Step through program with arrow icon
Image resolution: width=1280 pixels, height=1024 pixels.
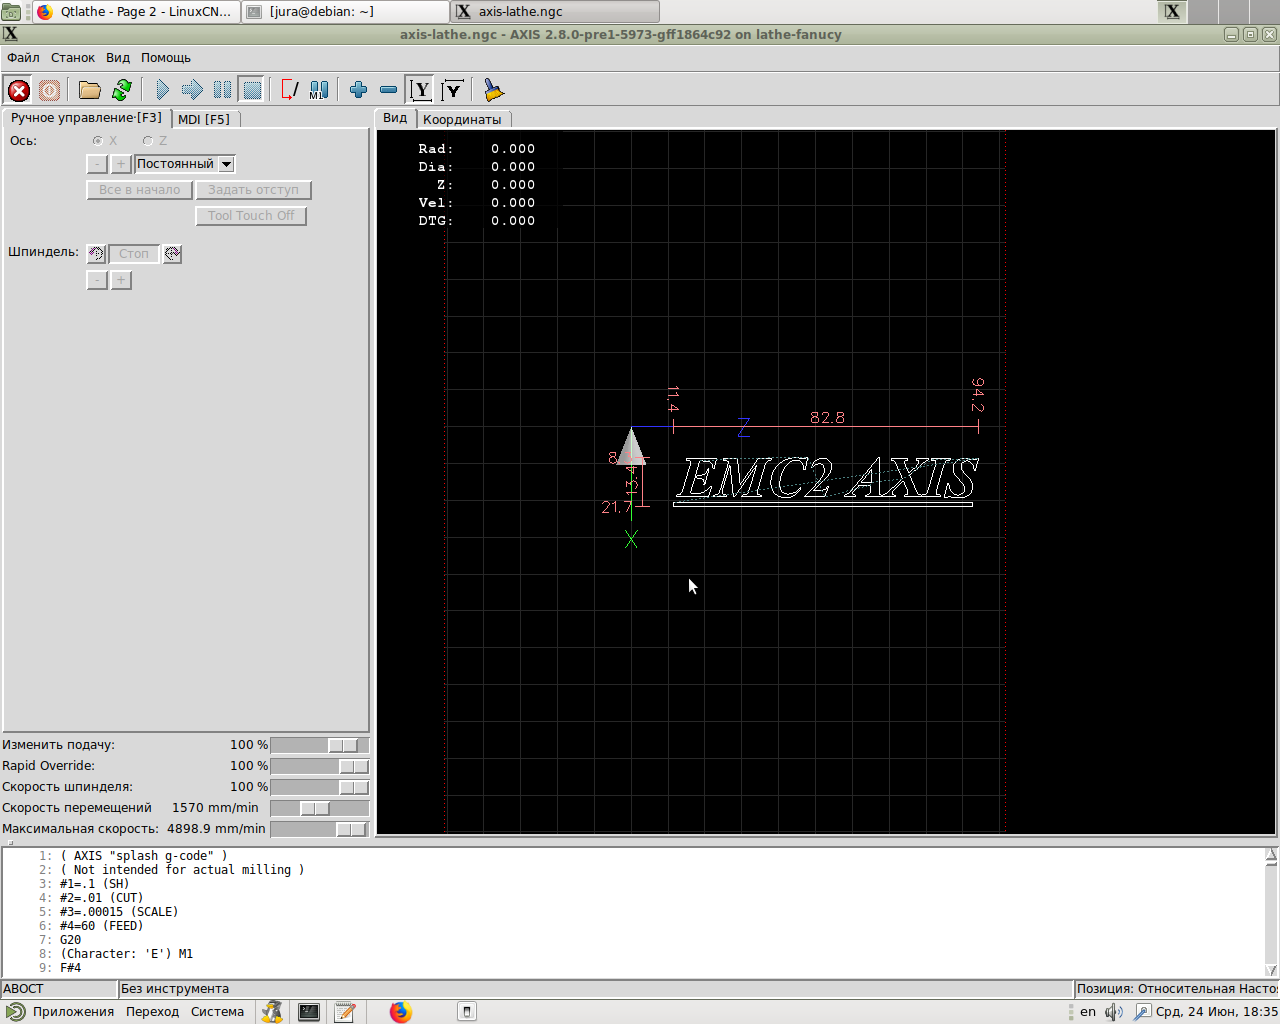pyautogui.click(x=192, y=90)
